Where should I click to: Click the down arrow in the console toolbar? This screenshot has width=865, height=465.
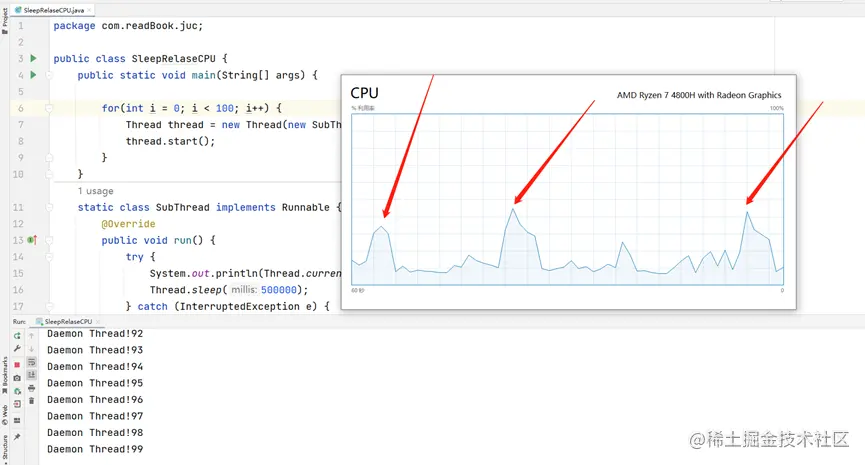[31, 349]
